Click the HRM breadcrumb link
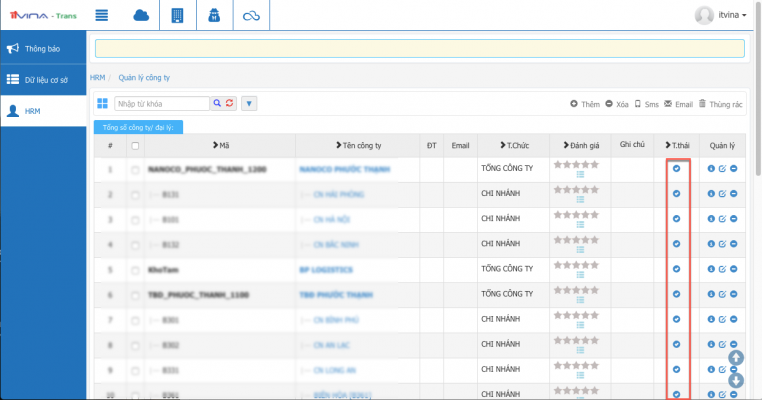Image resolution: width=762 pixels, height=400 pixels. click(x=97, y=77)
